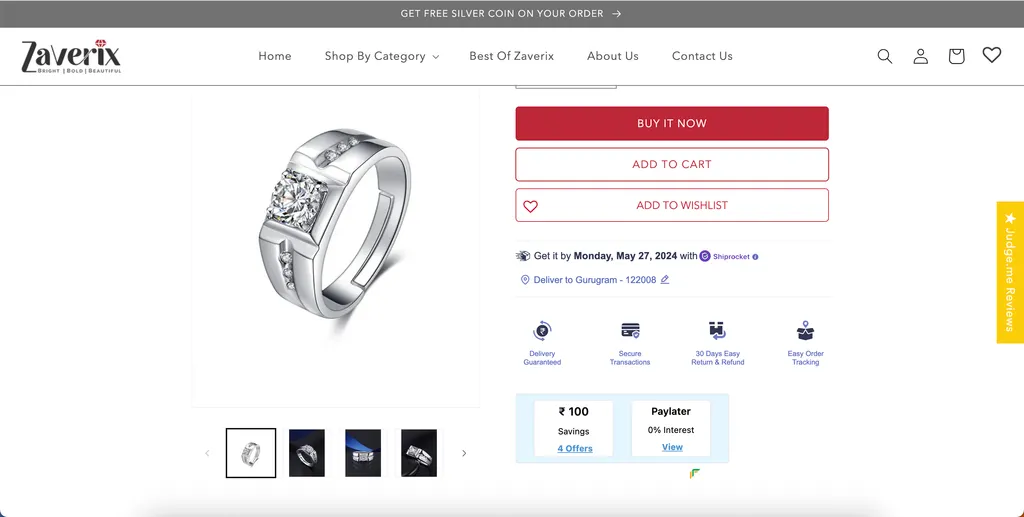The image size is (1024, 517).
Task: Open the search icon in header
Action: coord(884,56)
